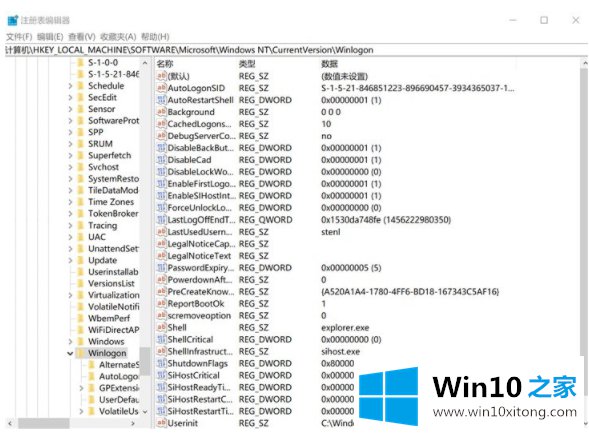Select the TokenBroker tree key
Viewport: 589px width, 438px height.
click(x=113, y=214)
